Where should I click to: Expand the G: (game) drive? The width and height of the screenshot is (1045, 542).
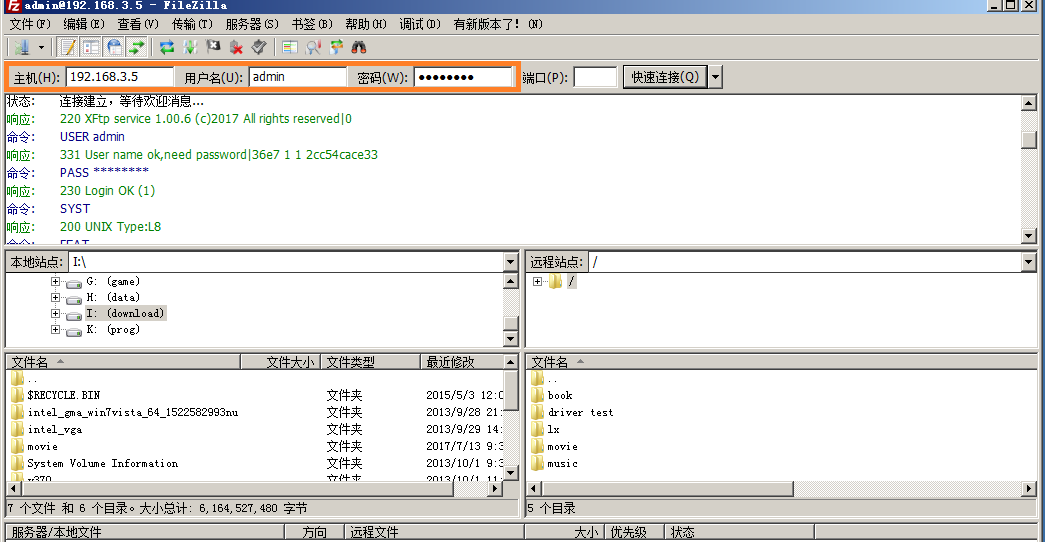click(x=55, y=281)
